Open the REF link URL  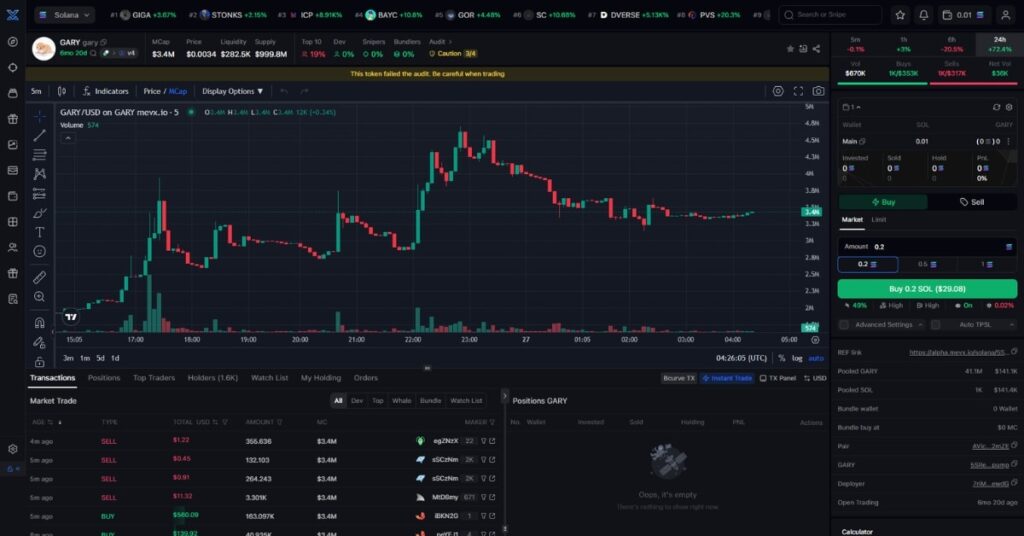click(958, 353)
